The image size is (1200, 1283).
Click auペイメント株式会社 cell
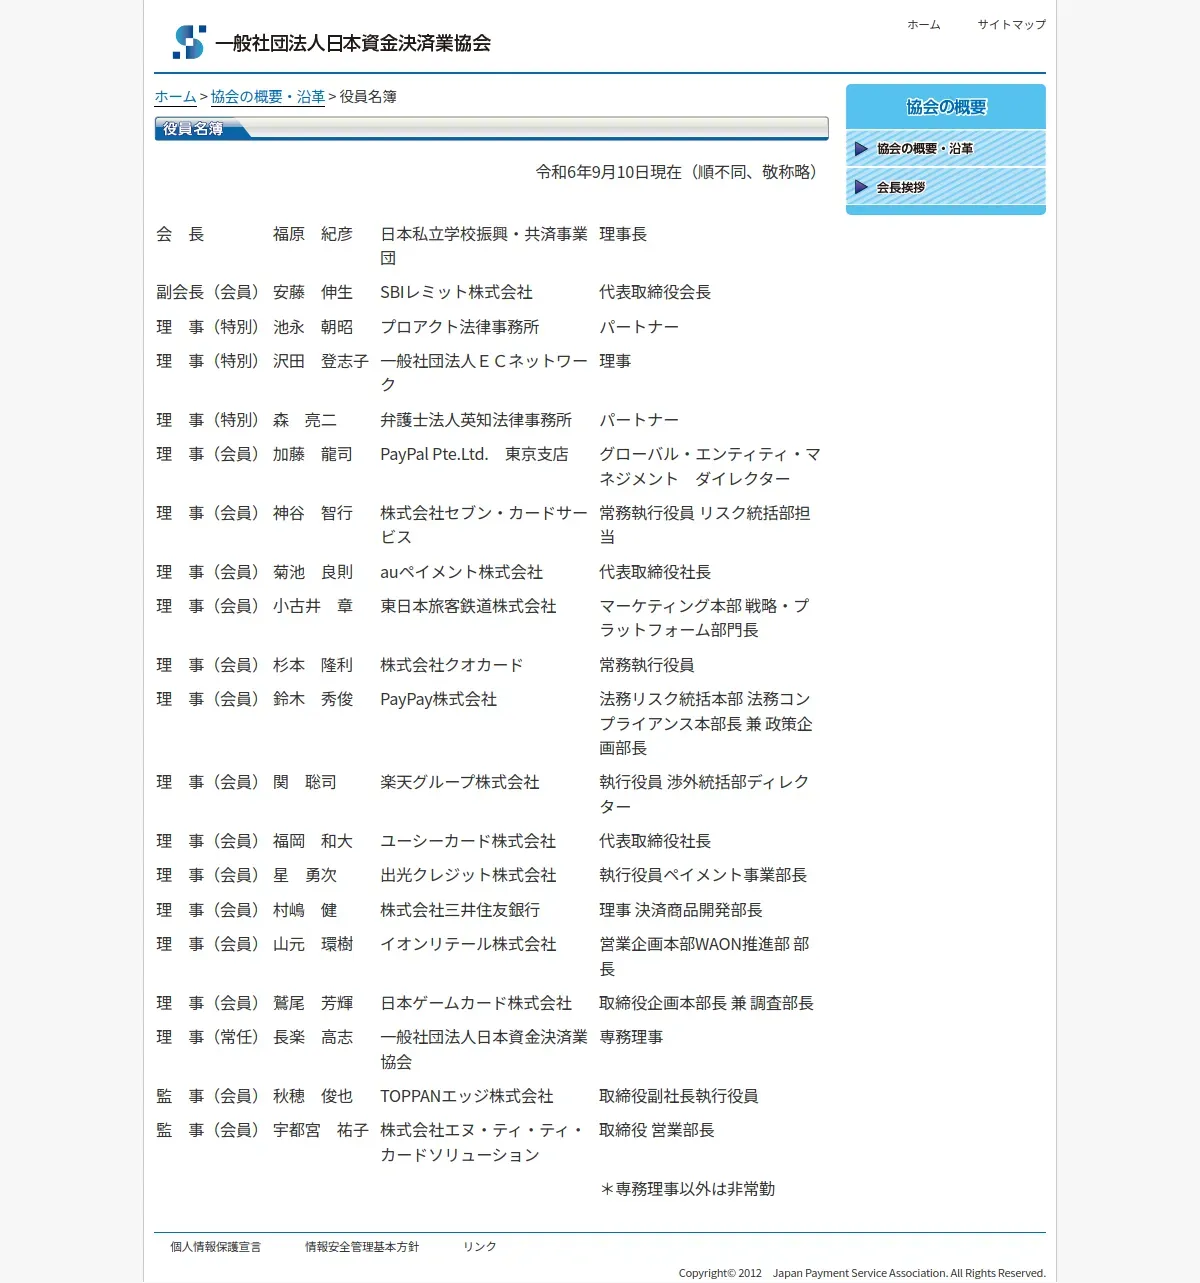coord(461,572)
